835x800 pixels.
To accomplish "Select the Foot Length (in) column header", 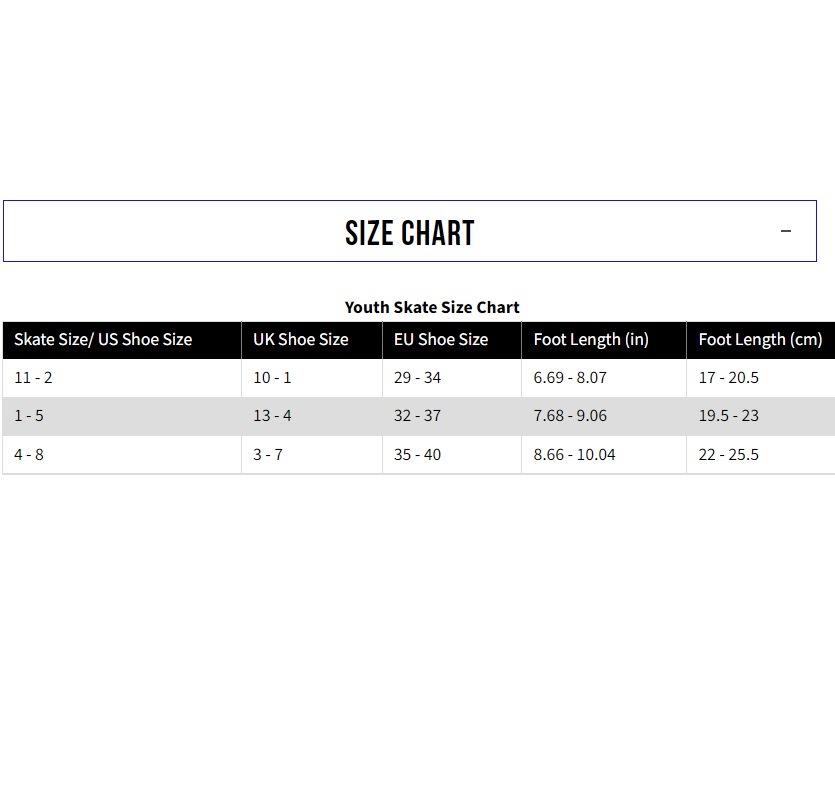I will [591, 339].
